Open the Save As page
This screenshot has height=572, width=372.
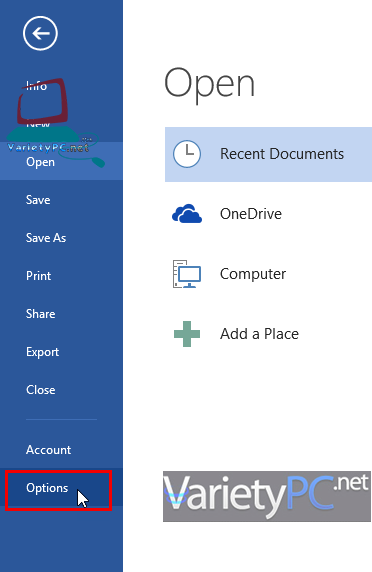pos(46,238)
